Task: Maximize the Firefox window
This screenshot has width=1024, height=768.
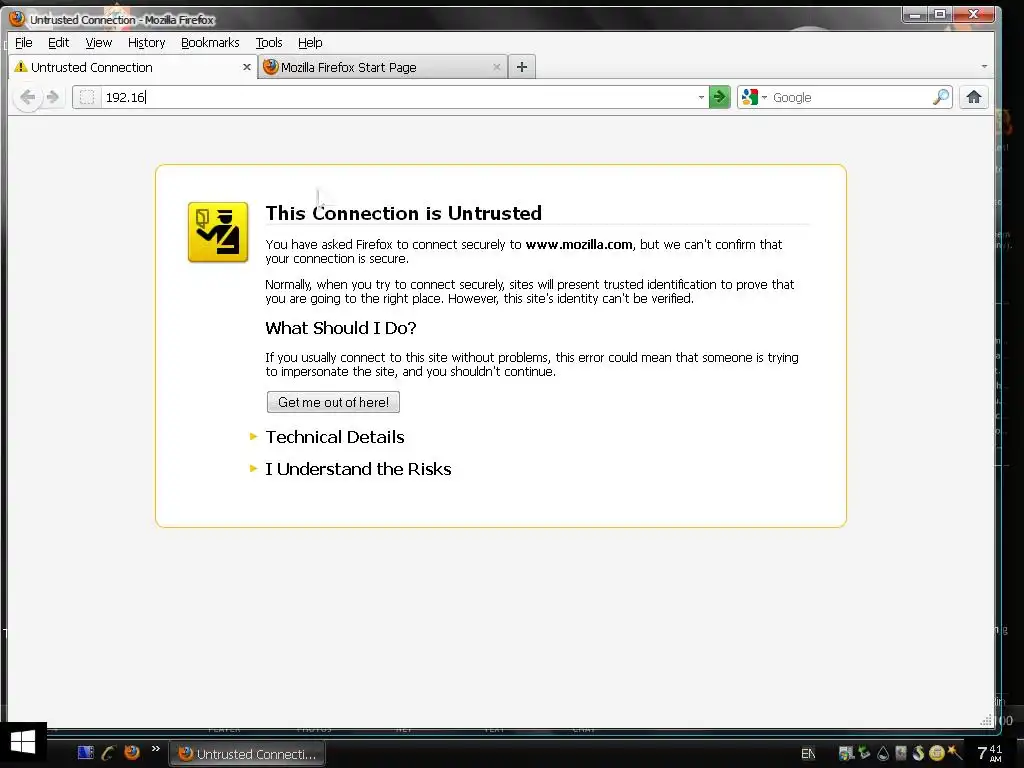Action: click(940, 14)
